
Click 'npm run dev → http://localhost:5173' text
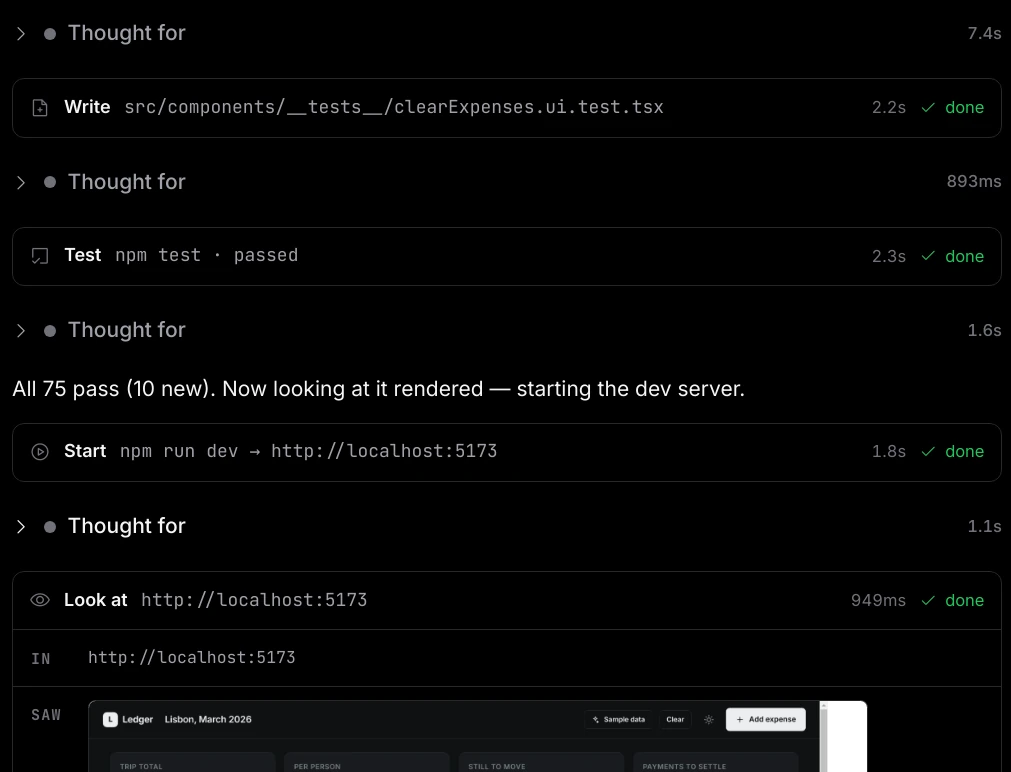[308, 451]
